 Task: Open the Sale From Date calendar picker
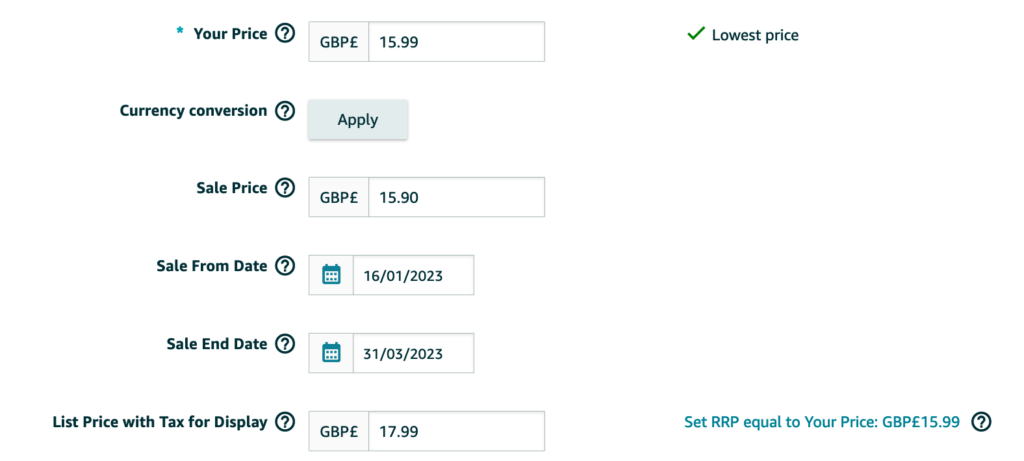point(332,275)
